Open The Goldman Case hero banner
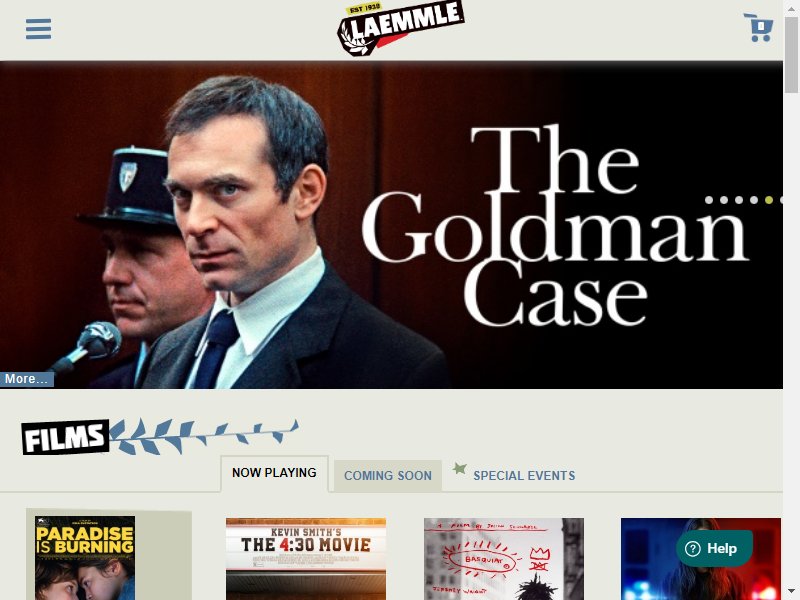 tap(391, 224)
